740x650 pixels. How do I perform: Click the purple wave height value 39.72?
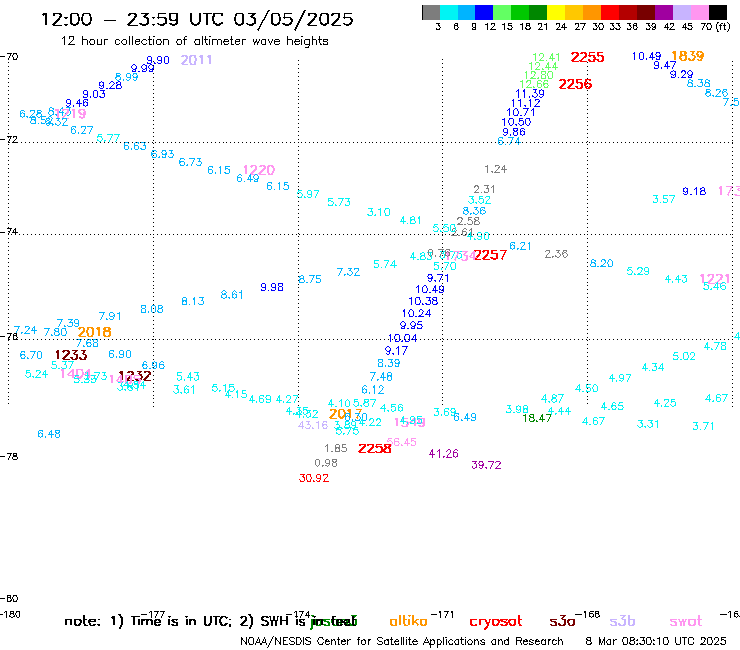pyautogui.click(x=486, y=465)
